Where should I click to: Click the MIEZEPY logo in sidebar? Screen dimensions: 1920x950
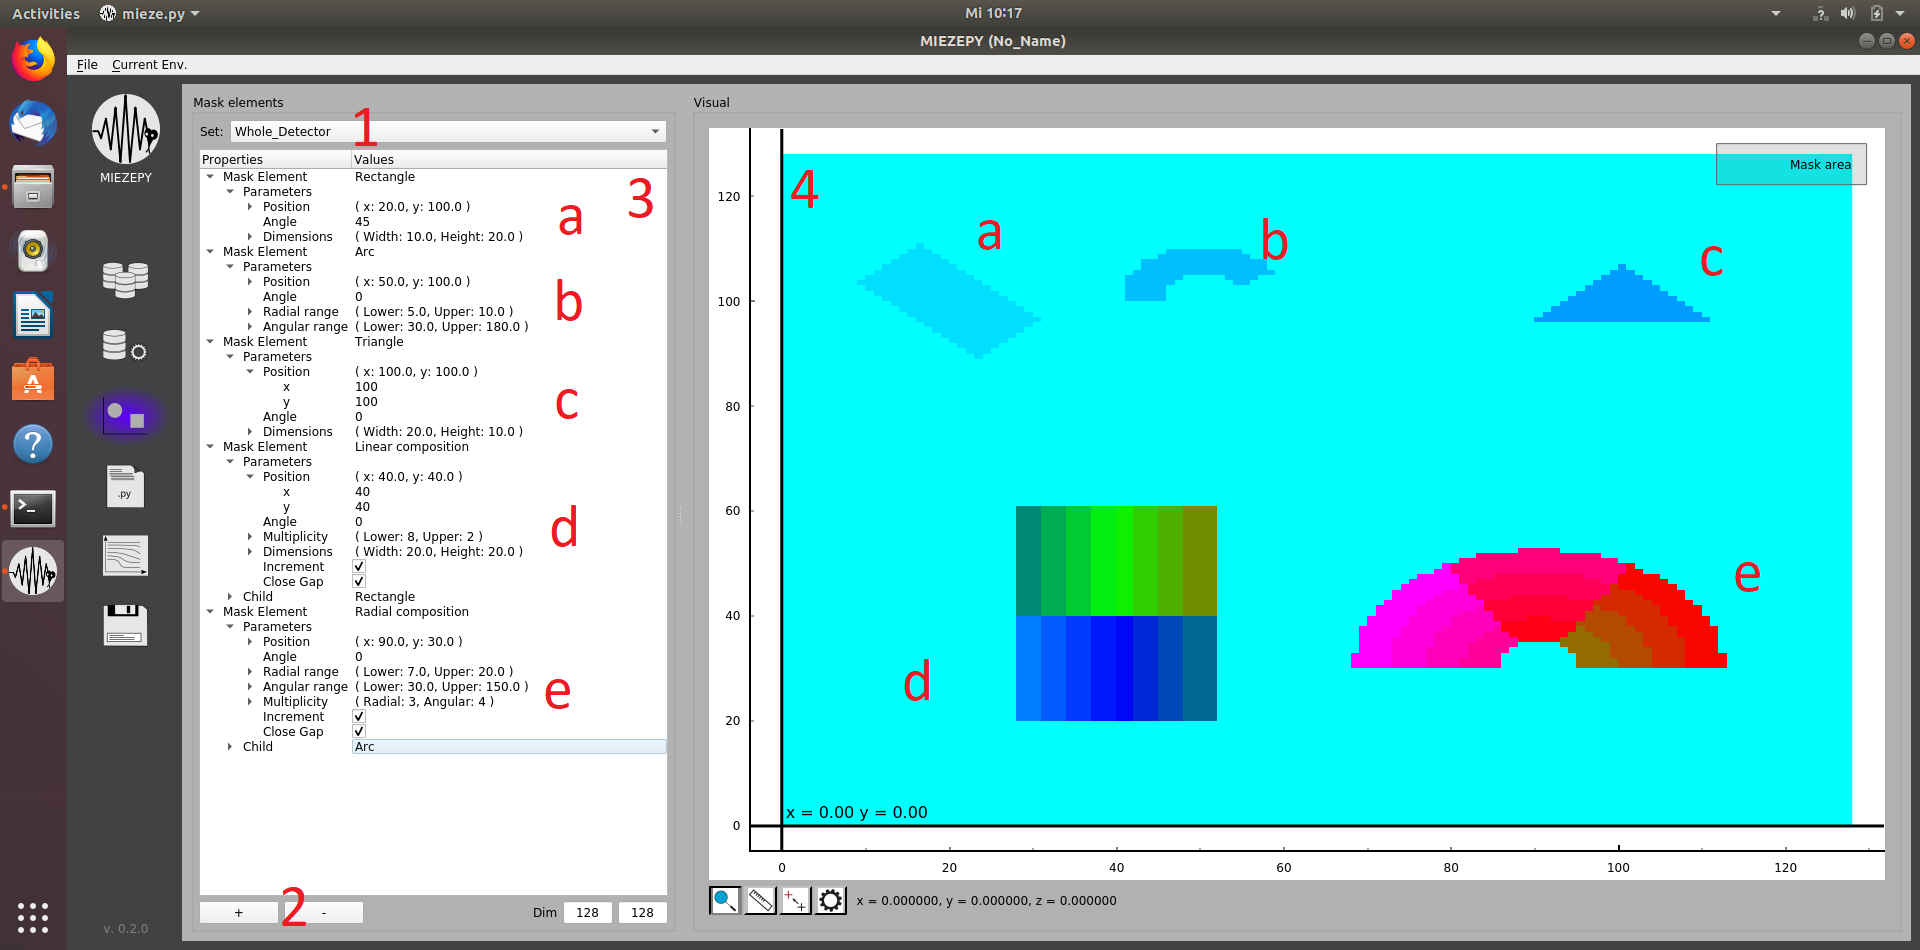pos(126,129)
